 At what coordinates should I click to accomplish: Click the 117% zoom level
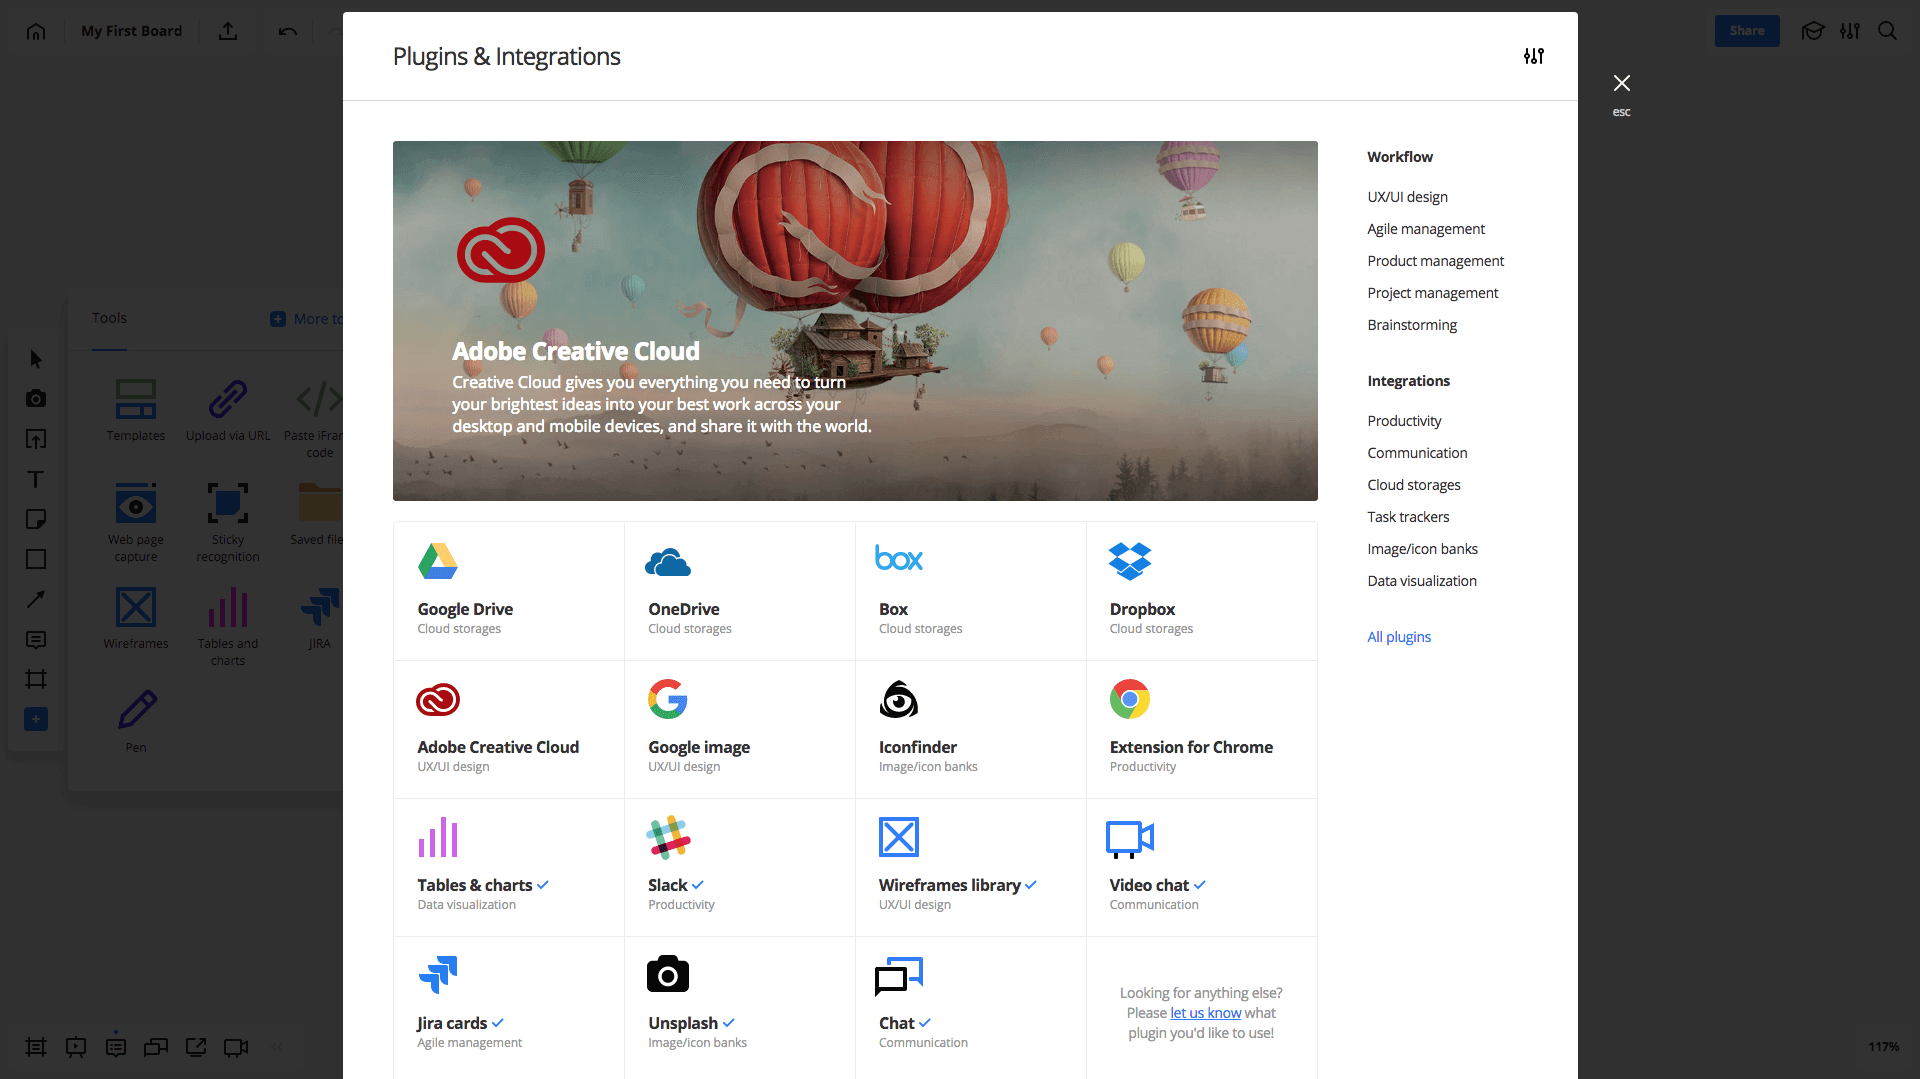point(1883,1047)
